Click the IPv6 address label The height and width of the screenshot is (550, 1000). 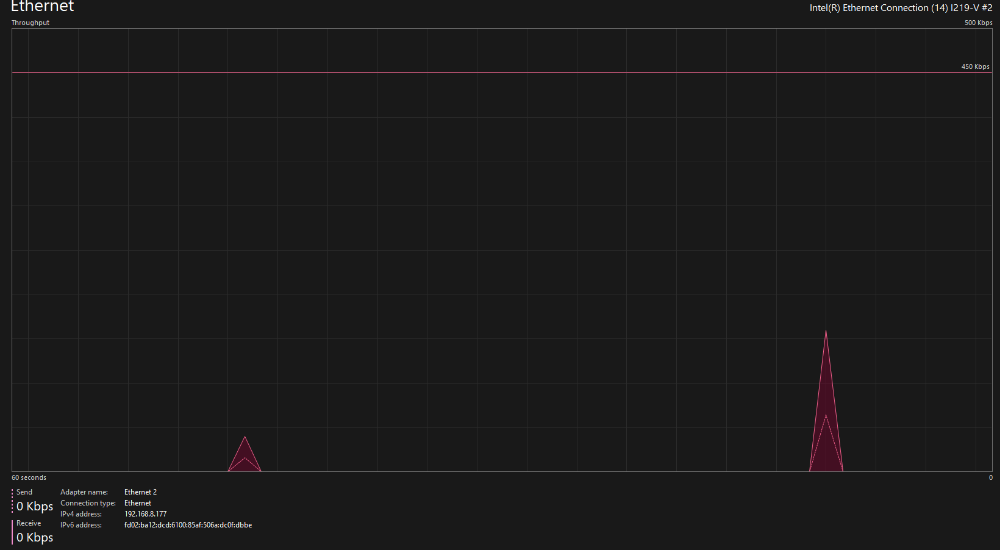(x=81, y=526)
